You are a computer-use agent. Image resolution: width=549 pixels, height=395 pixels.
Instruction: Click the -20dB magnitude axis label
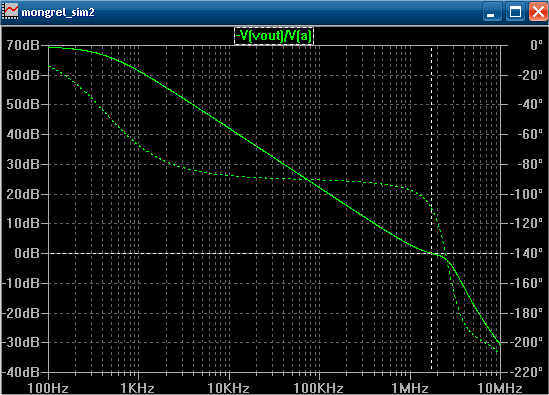(x=21, y=313)
